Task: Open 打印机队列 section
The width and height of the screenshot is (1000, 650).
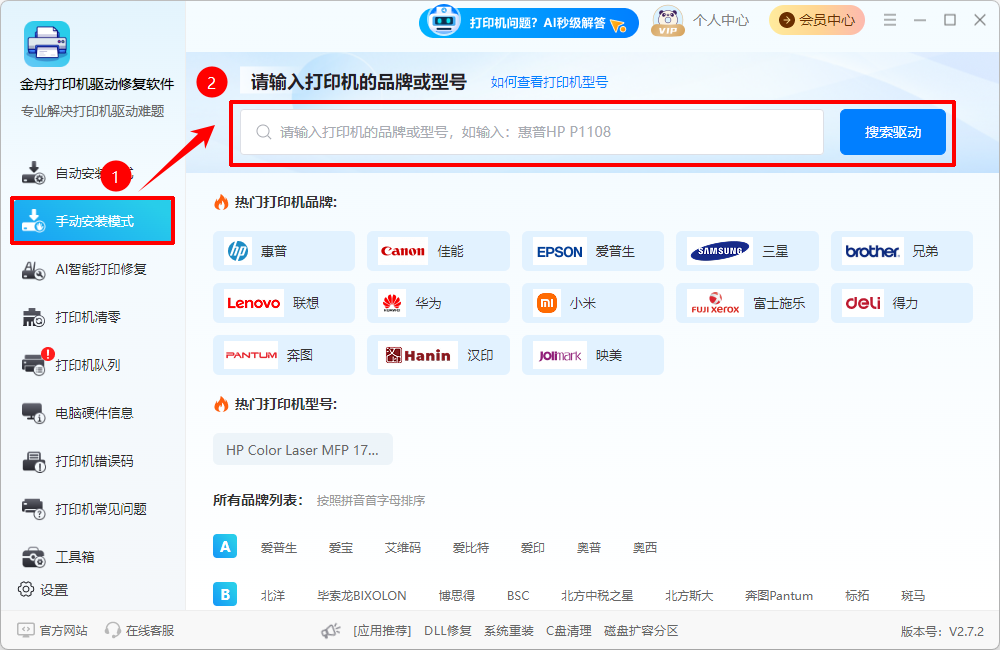Action: tap(92, 365)
